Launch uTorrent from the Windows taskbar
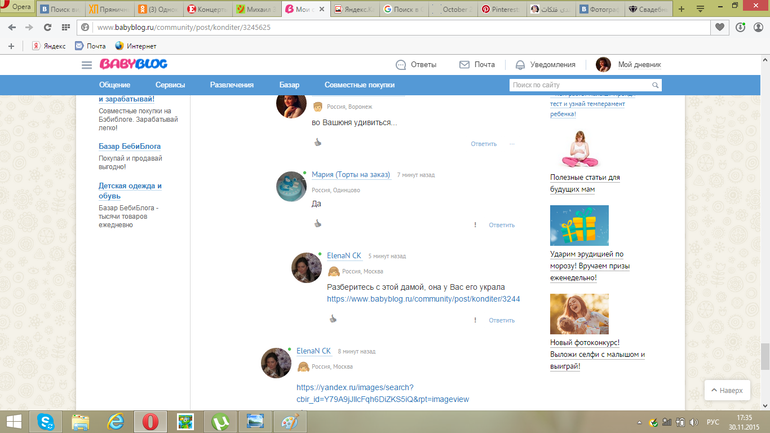This screenshot has width=770, height=433. (220, 421)
